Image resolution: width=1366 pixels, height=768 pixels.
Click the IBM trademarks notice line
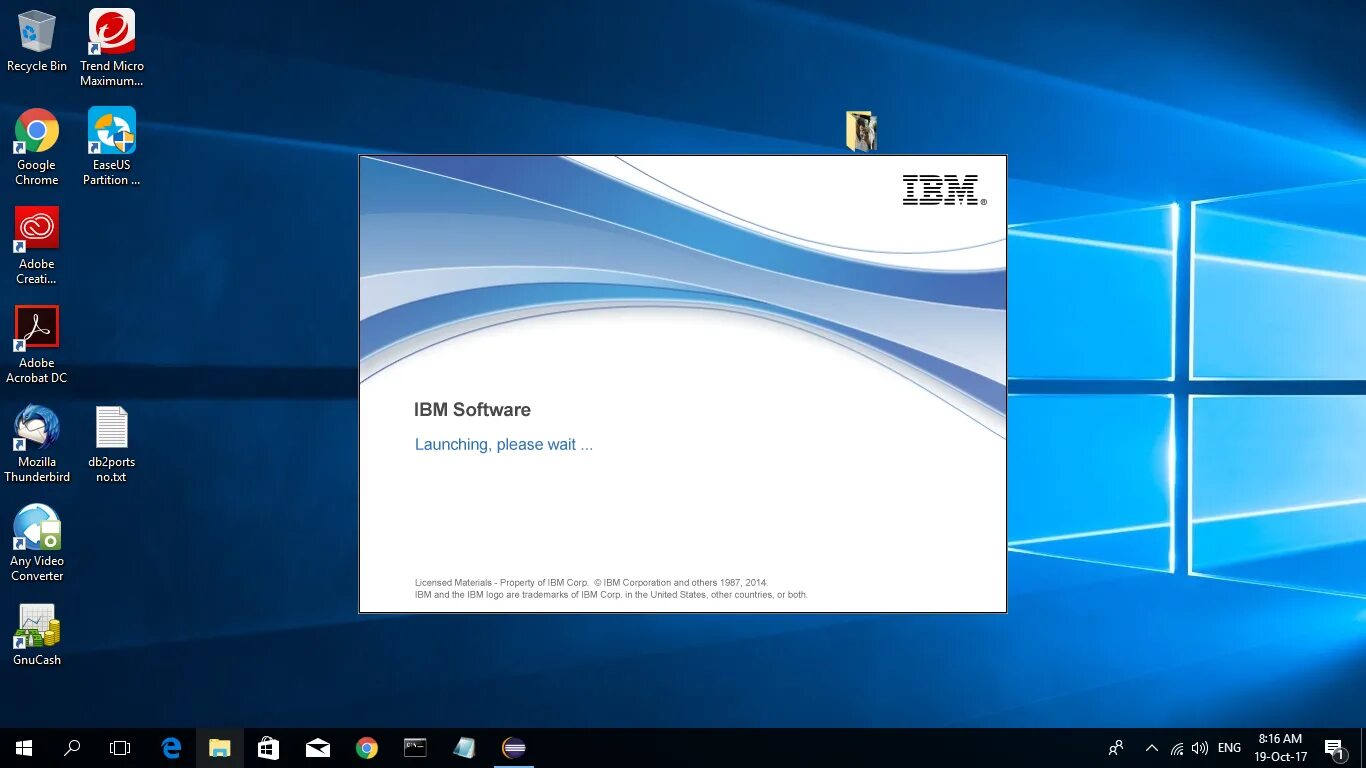[x=611, y=594]
